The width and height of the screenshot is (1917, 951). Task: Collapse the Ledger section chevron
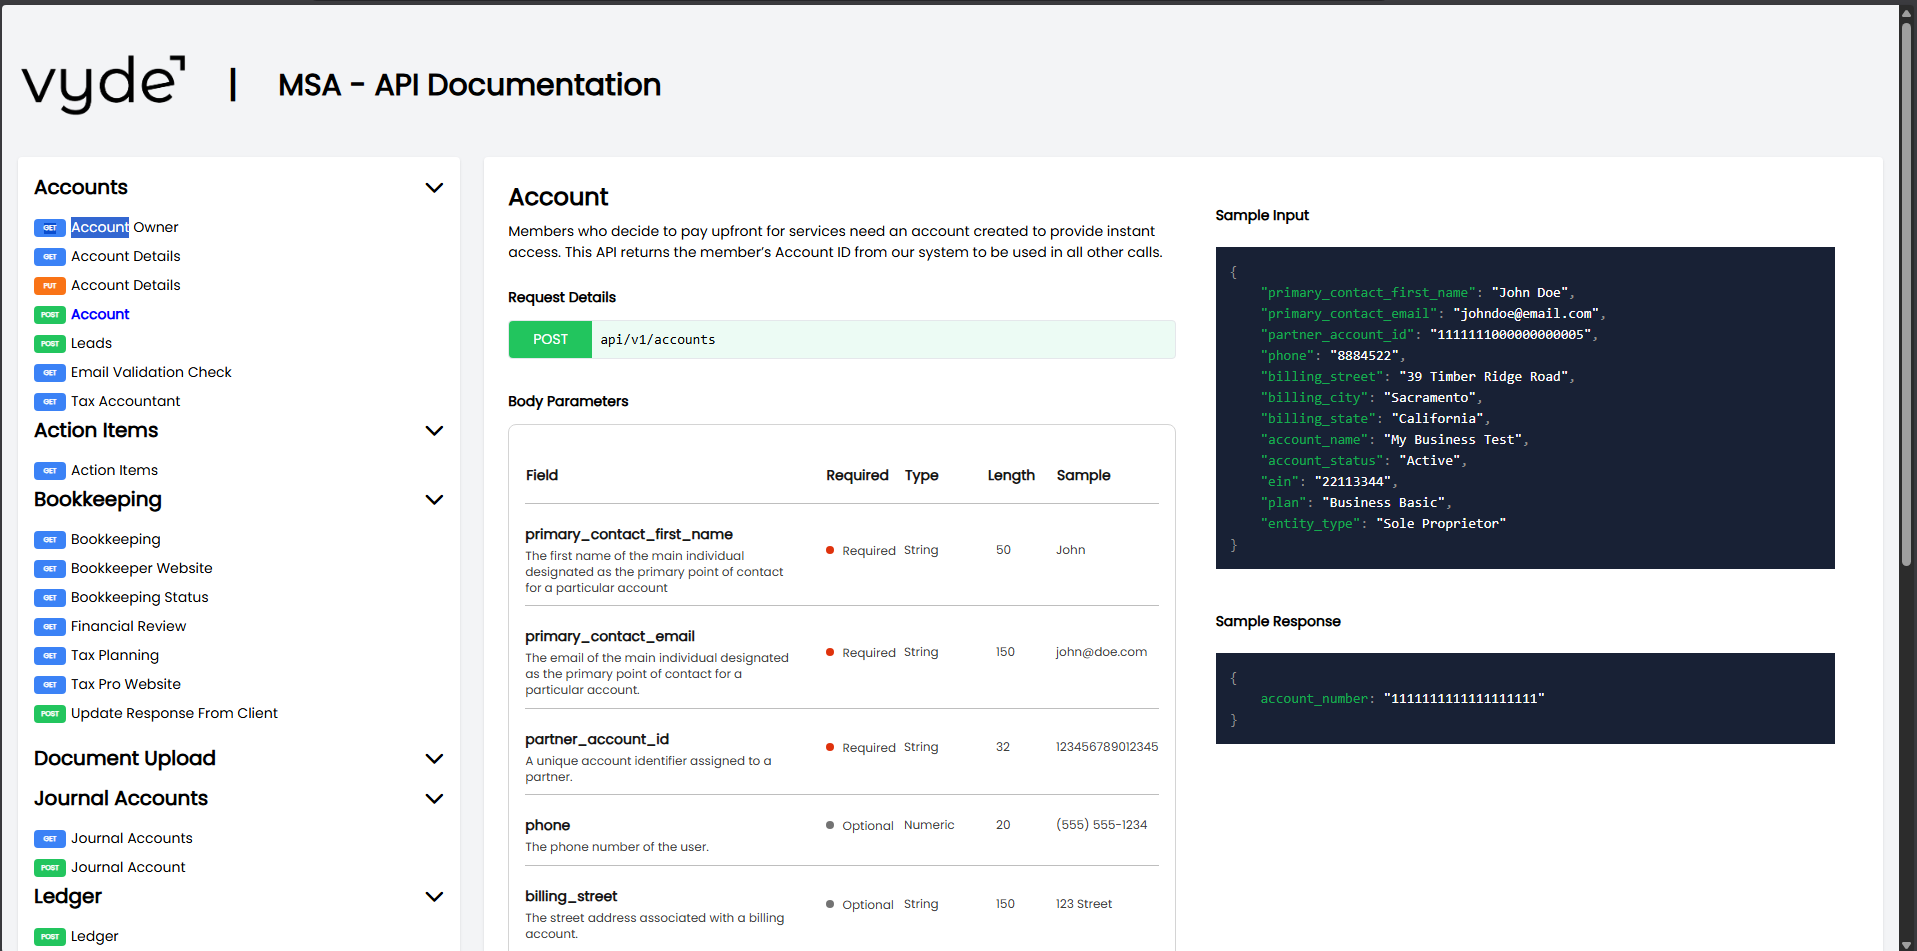click(434, 897)
